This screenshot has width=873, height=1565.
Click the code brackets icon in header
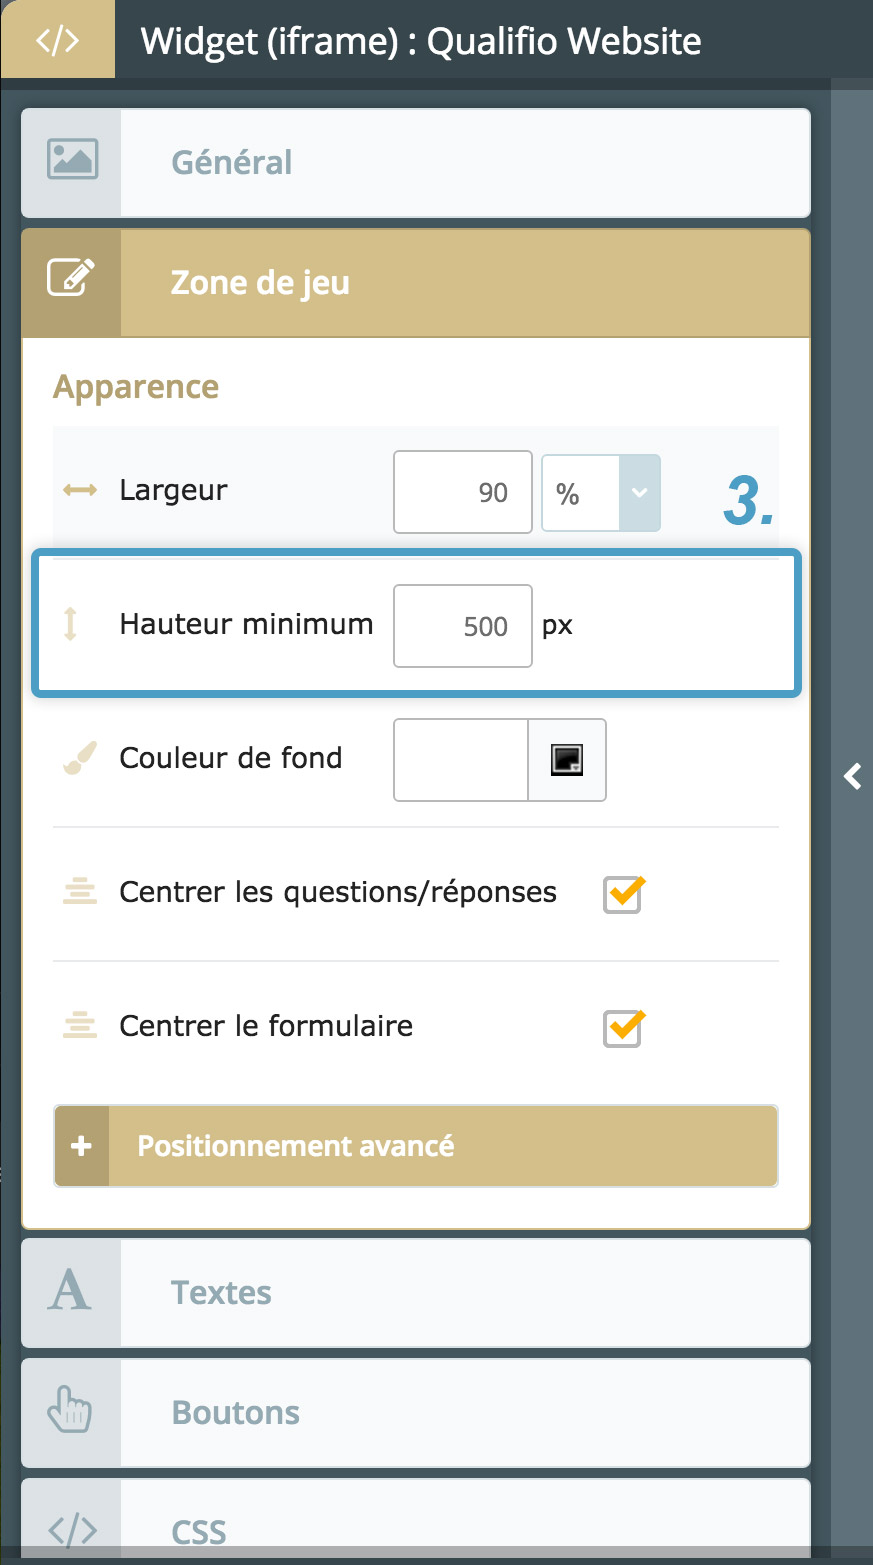pyautogui.click(x=57, y=40)
